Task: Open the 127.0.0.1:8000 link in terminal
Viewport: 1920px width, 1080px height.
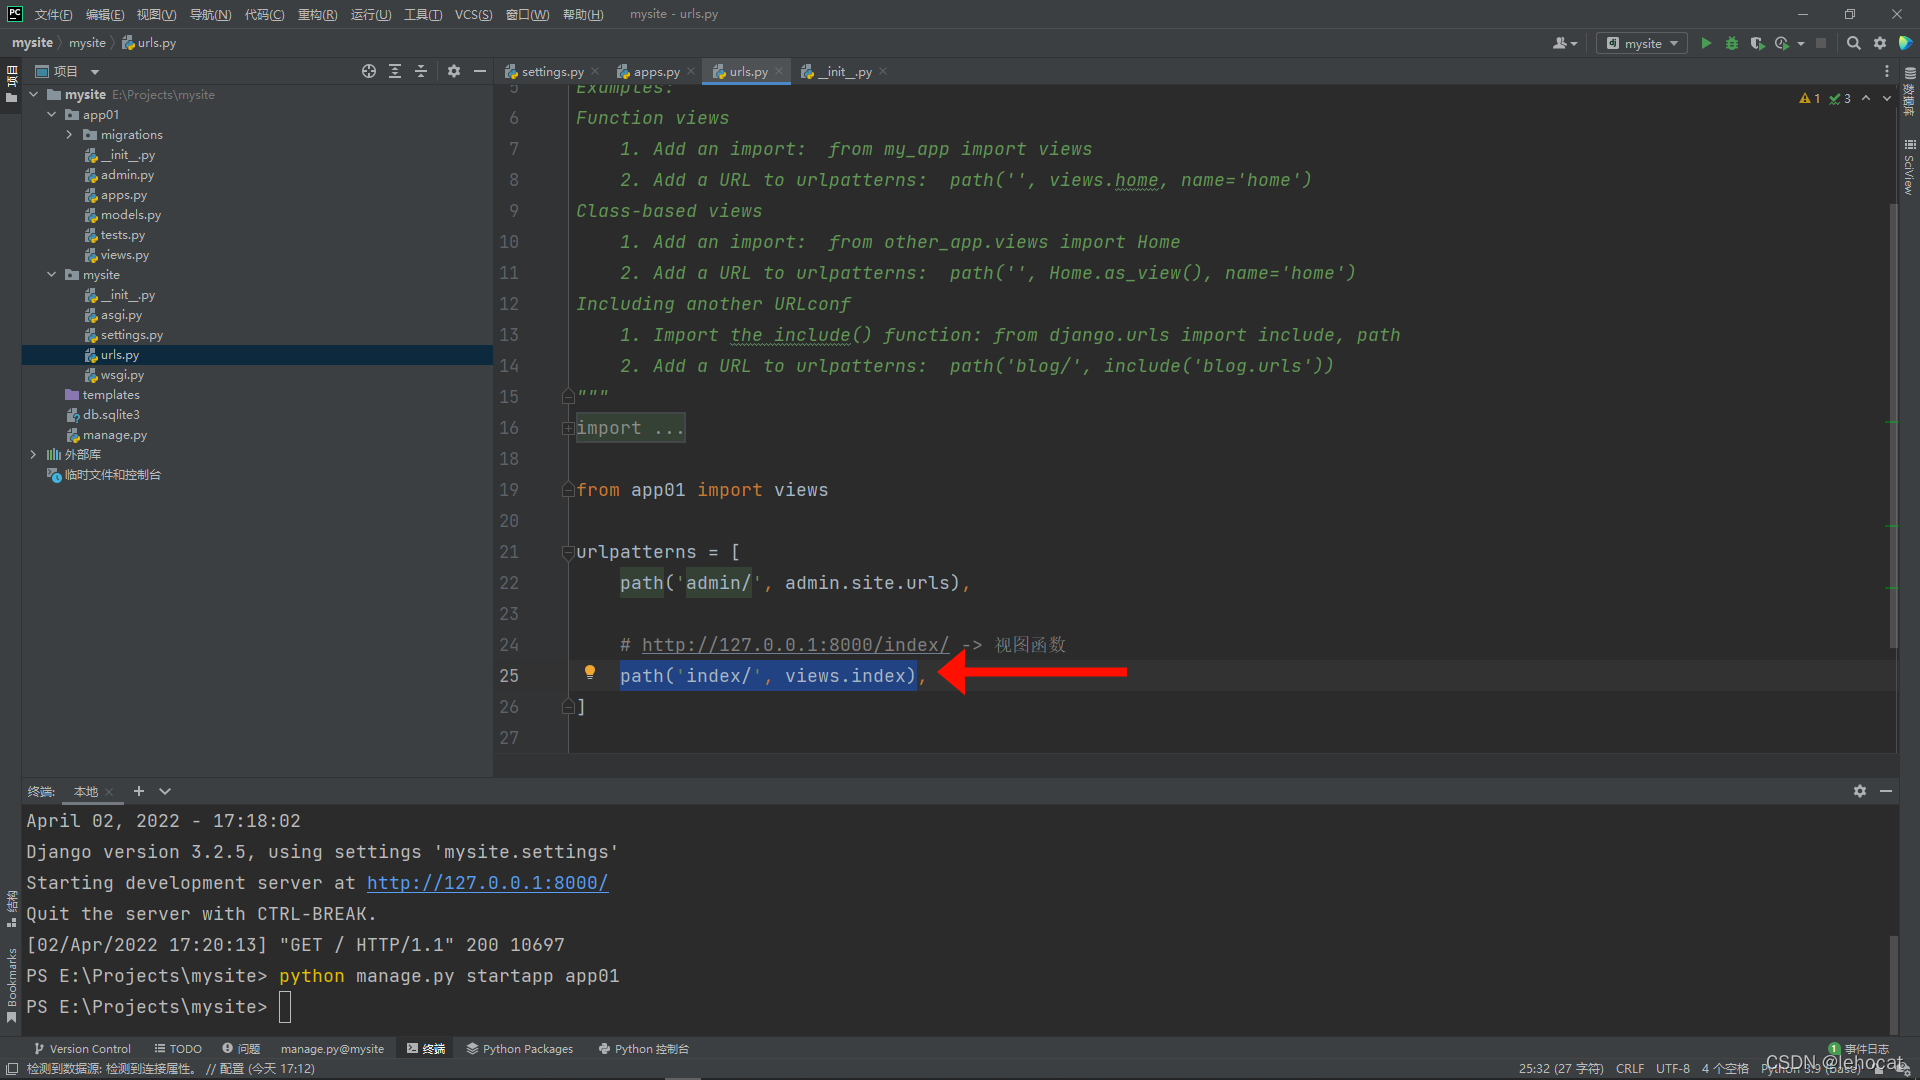Action: click(487, 883)
